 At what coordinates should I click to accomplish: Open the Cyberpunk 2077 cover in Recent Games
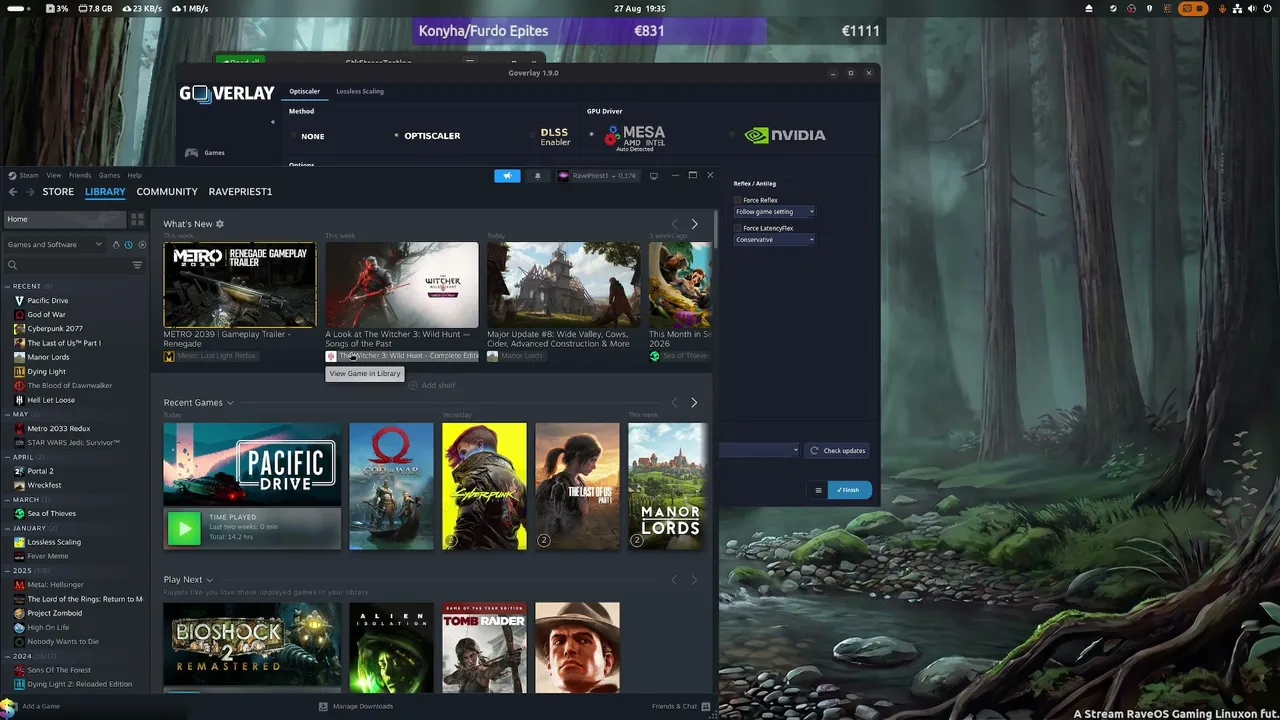[x=484, y=487]
